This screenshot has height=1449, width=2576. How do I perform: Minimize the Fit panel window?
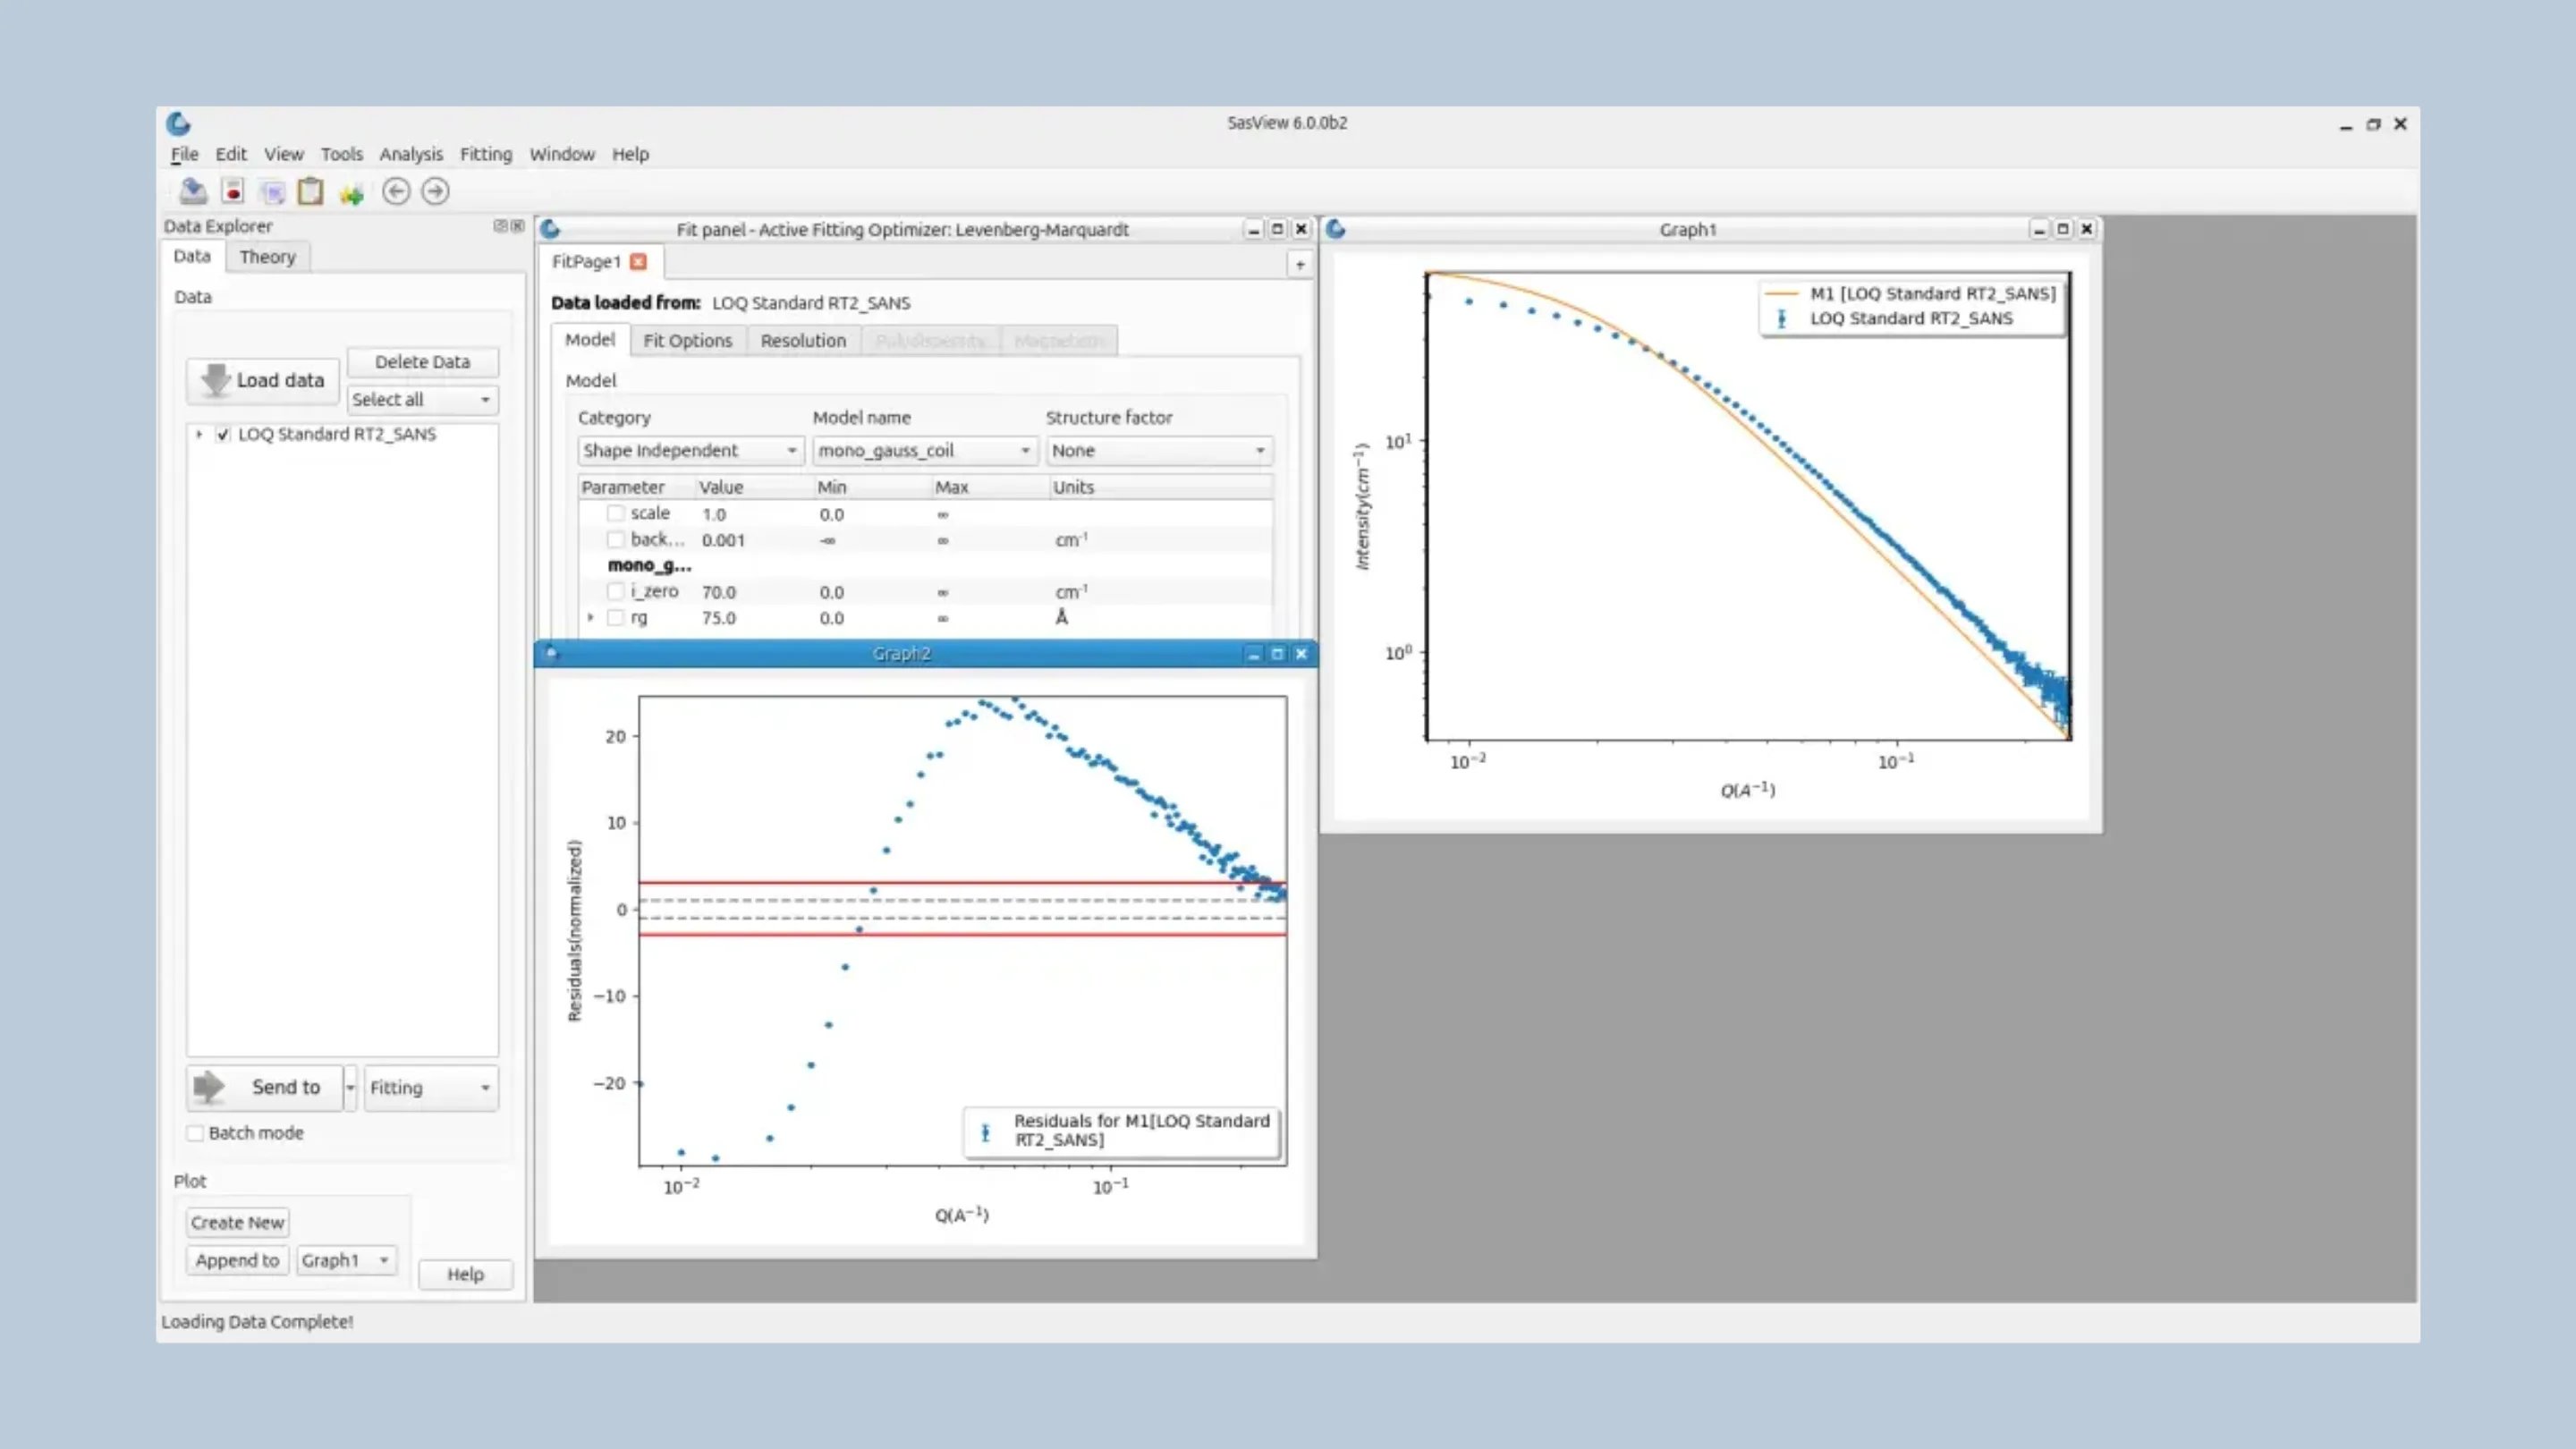tap(1253, 229)
